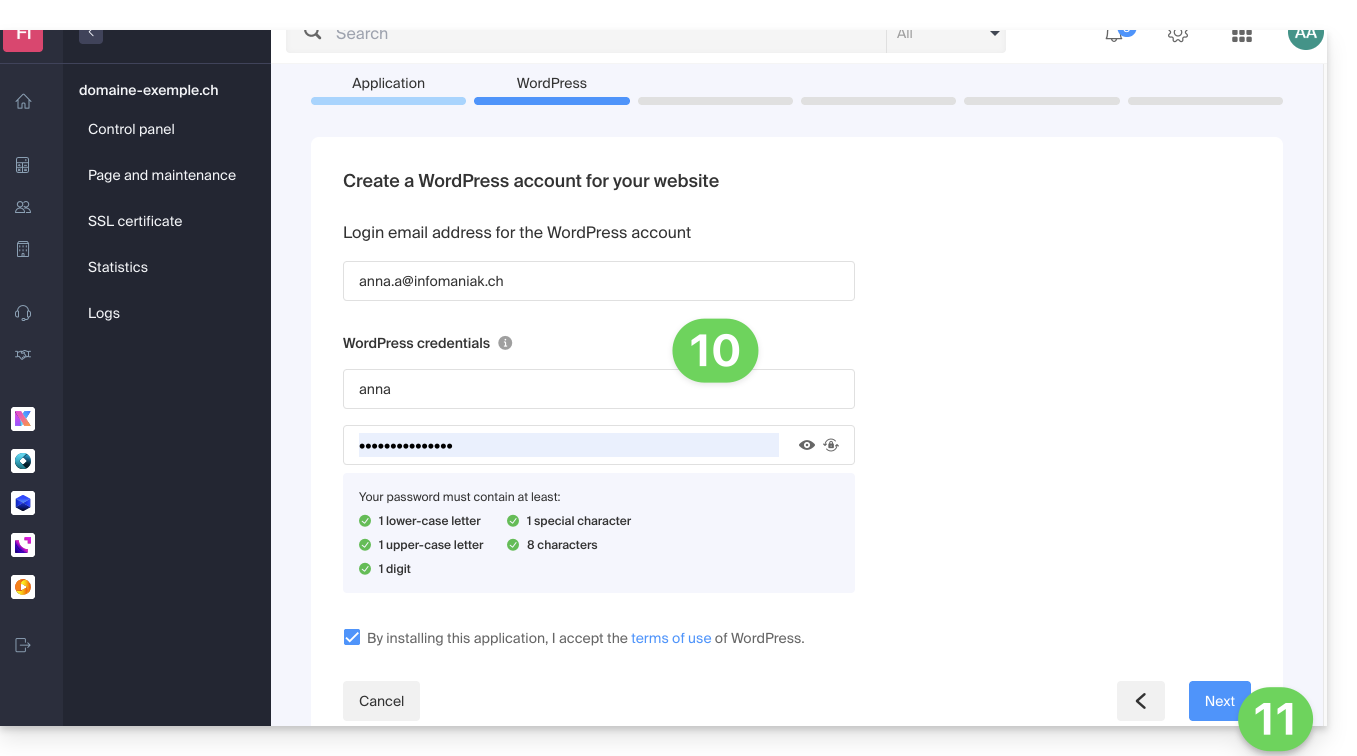Click the info icon beside WordPress credentials
1357x756 pixels.
[x=505, y=343]
